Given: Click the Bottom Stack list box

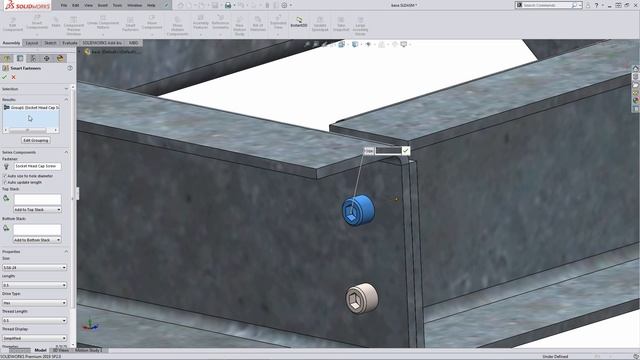Looking at the screenshot, I should point(38,229).
